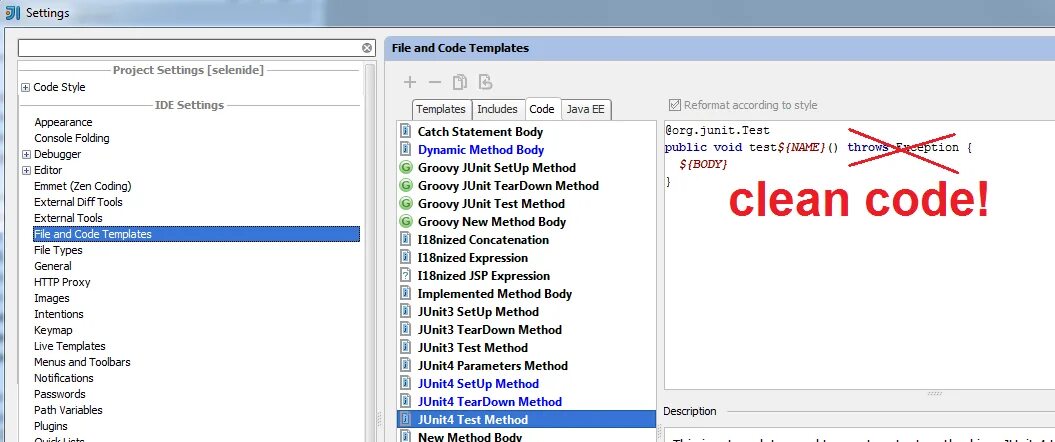Click in the settings search input field
The width and height of the screenshot is (1055, 442).
[190, 48]
